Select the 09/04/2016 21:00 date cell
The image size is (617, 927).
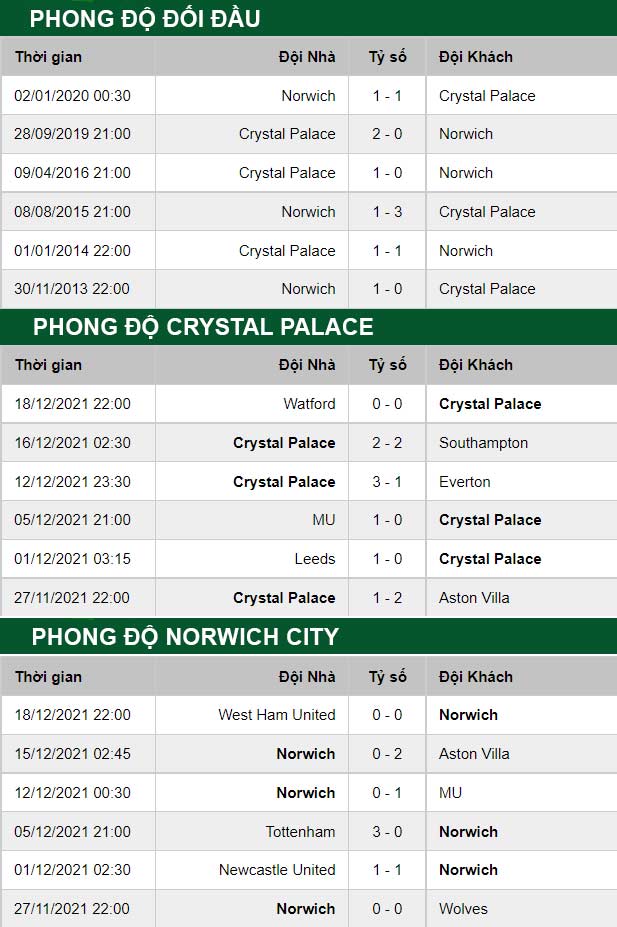(x=73, y=173)
